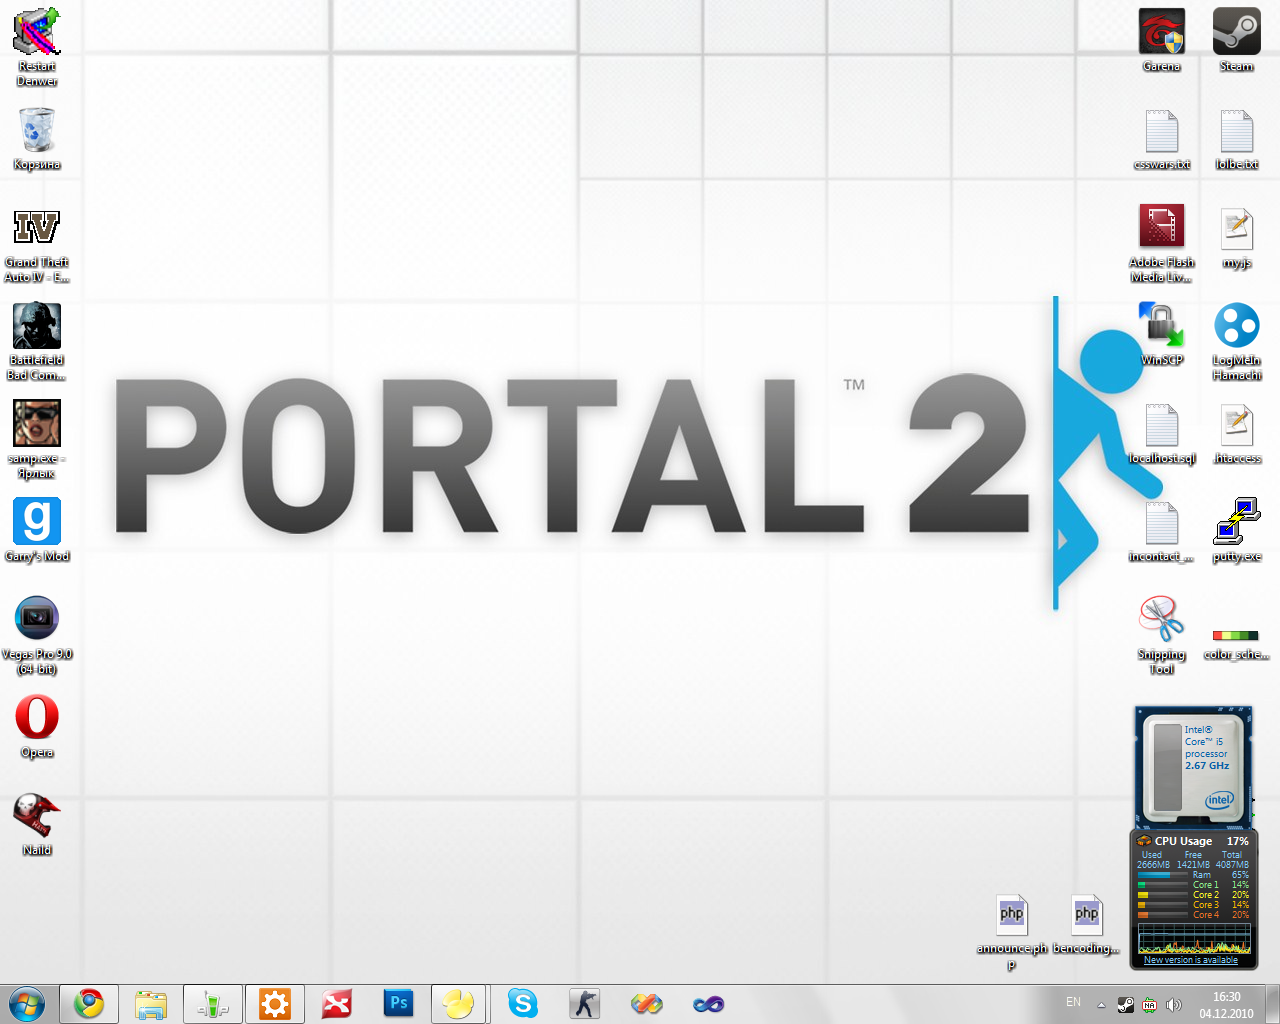The image size is (1280, 1024).
Task: Open Google Chrome from the taskbar
Action: [89, 1004]
